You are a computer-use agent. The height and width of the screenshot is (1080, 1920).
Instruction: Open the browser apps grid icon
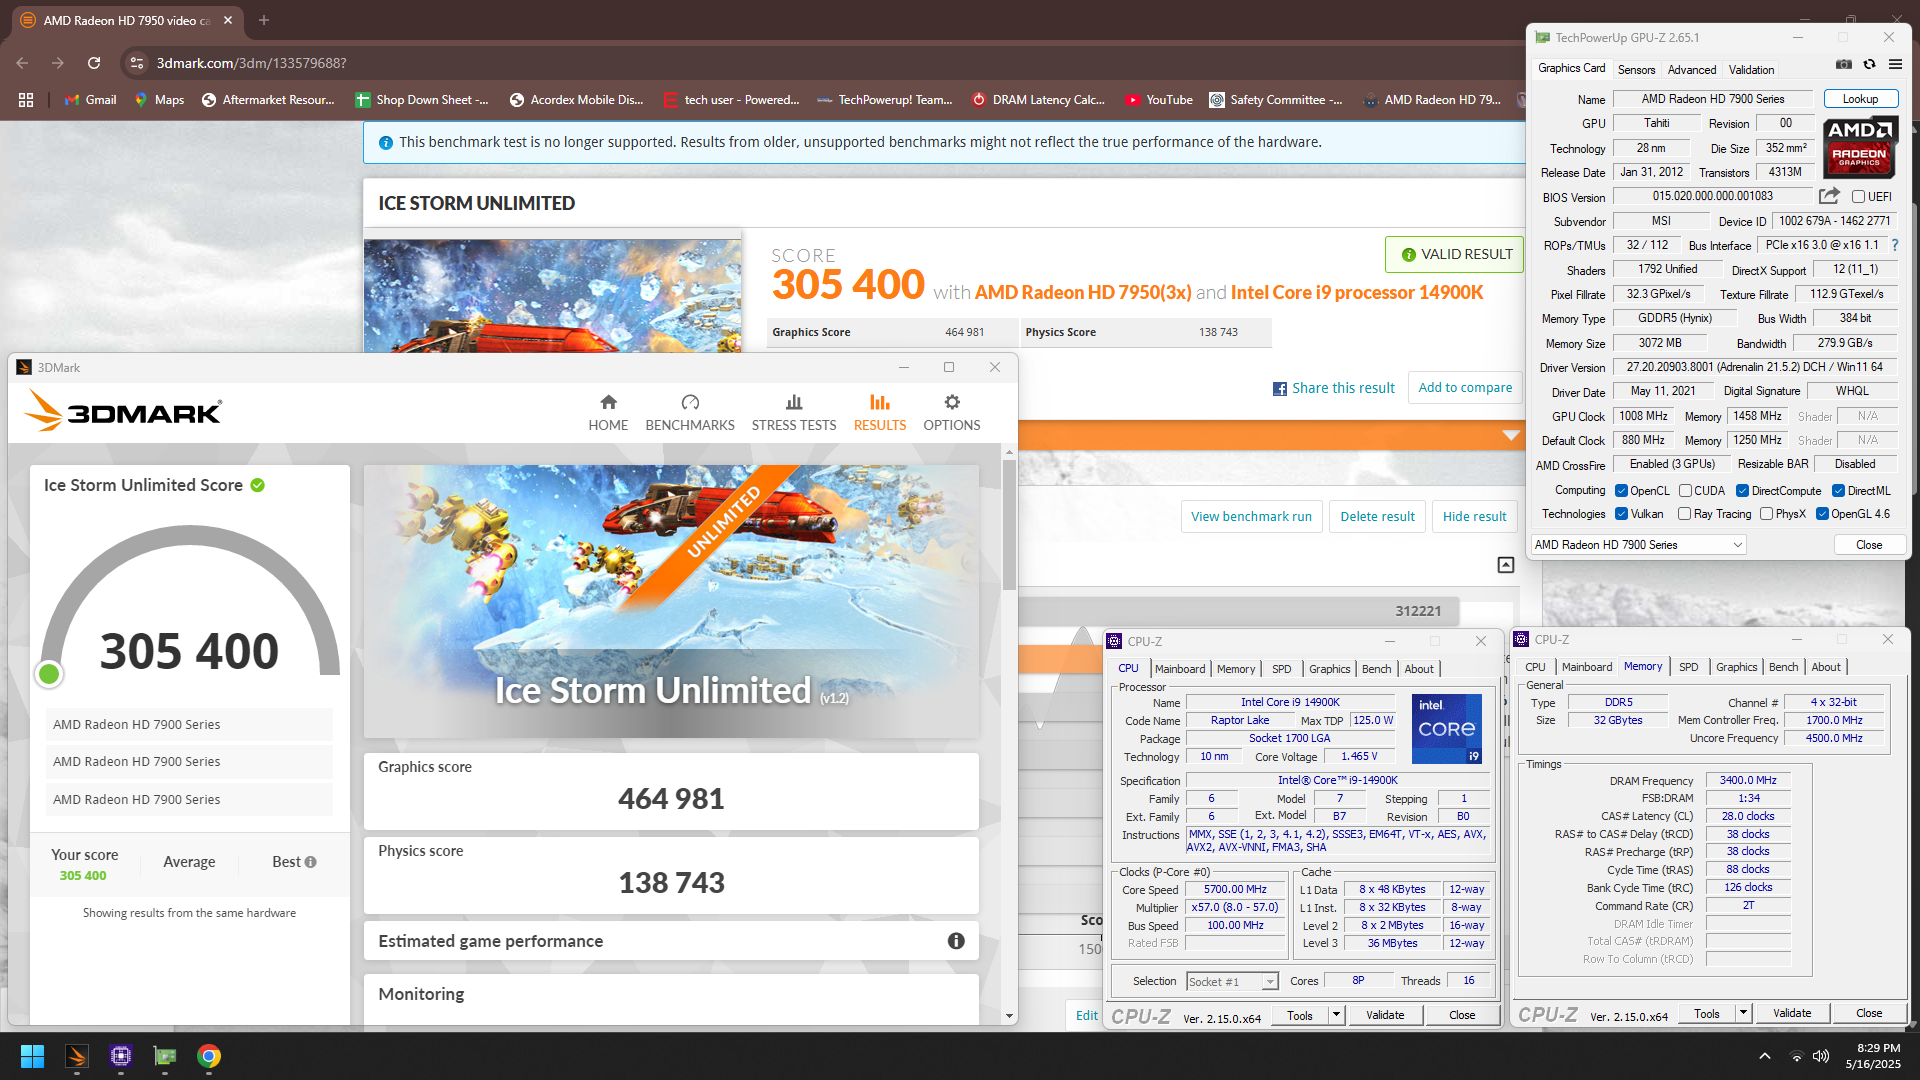[26, 100]
